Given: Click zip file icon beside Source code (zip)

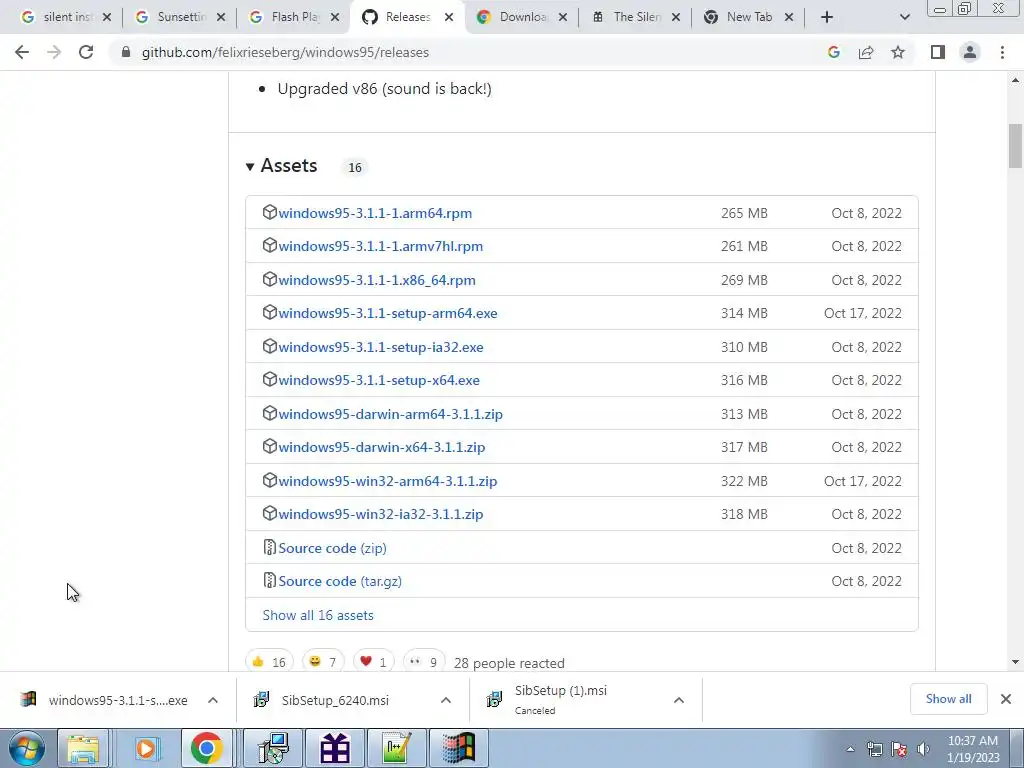Looking at the screenshot, I should 269,547.
